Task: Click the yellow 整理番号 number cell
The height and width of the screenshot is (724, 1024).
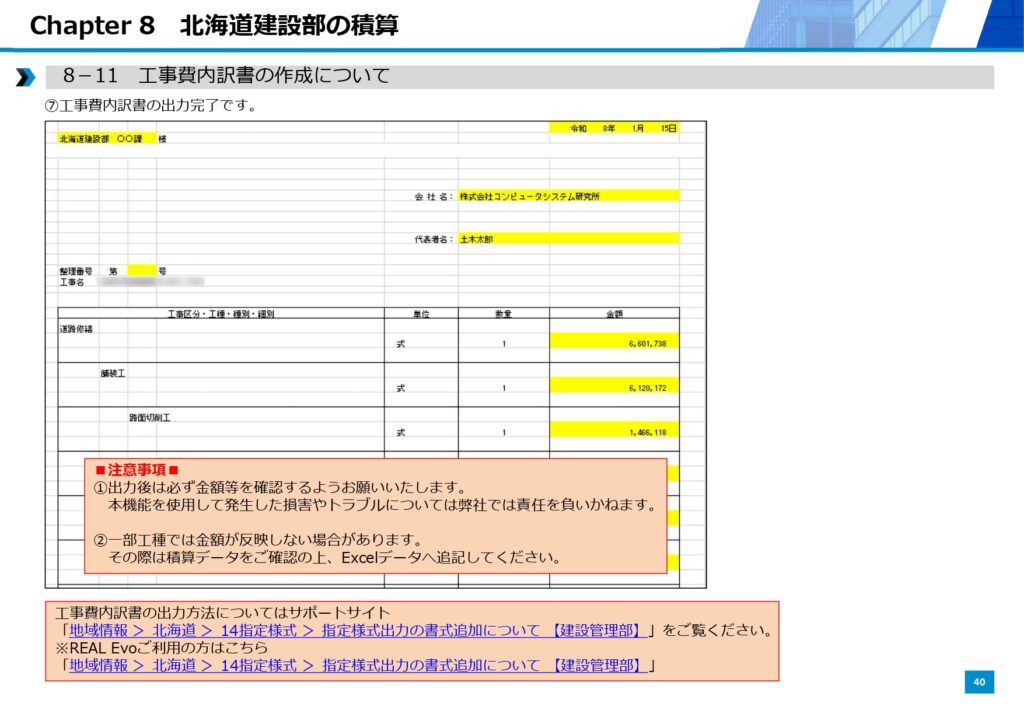Action: point(142,271)
